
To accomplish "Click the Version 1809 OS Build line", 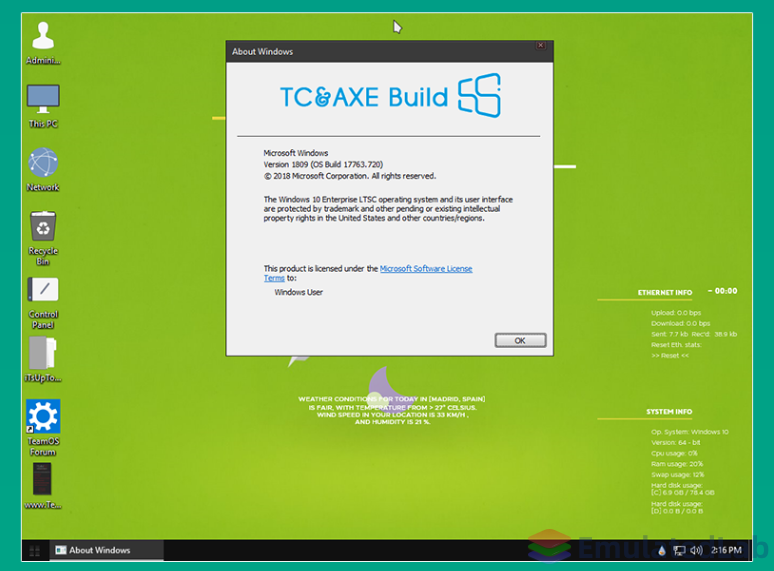I will coord(323,164).
